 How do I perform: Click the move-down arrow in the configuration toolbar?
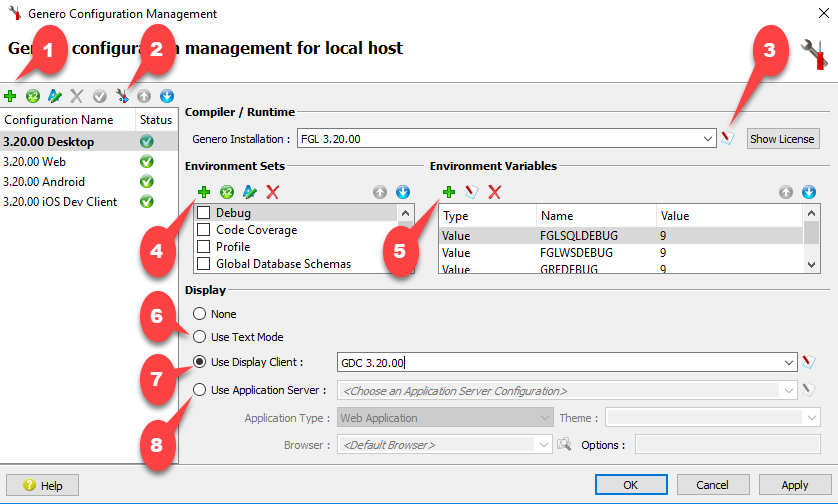(x=167, y=96)
